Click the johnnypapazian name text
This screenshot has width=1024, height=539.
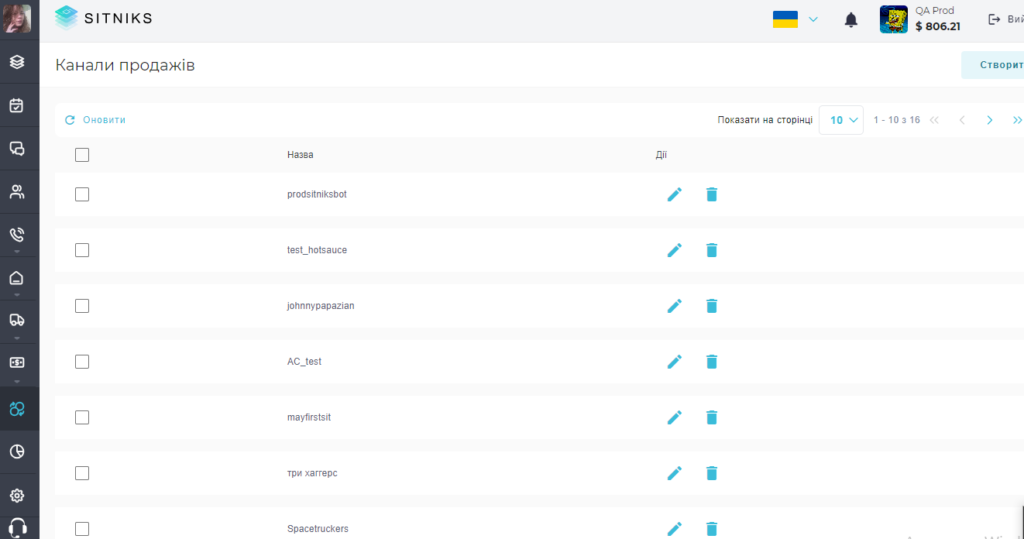[x=321, y=306]
